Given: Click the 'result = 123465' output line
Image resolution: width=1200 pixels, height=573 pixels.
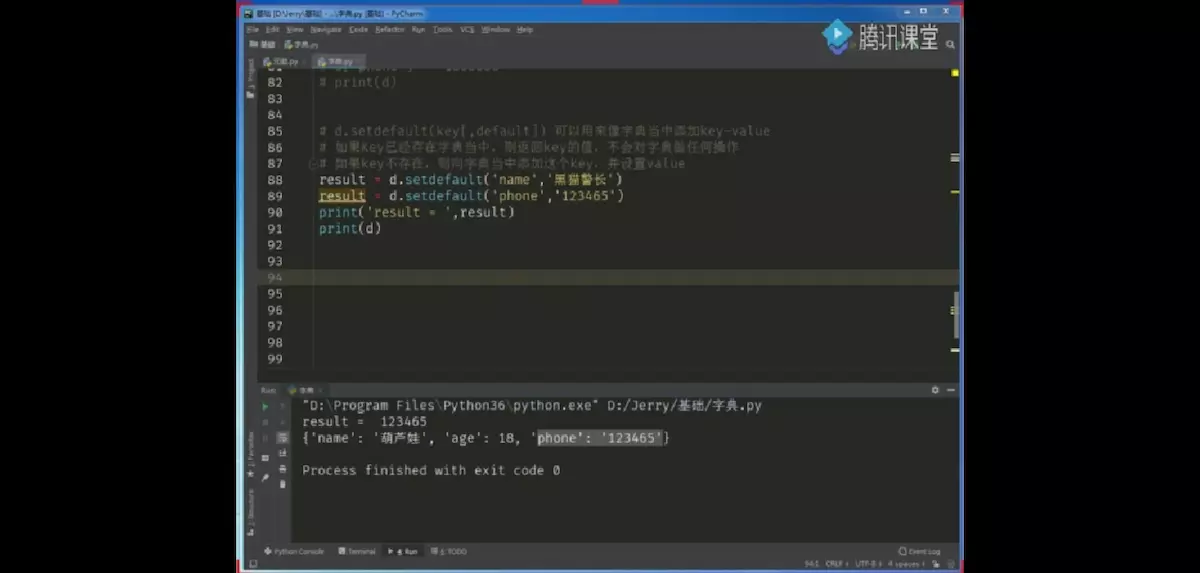Looking at the screenshot, I should click(x=364, y=422).
